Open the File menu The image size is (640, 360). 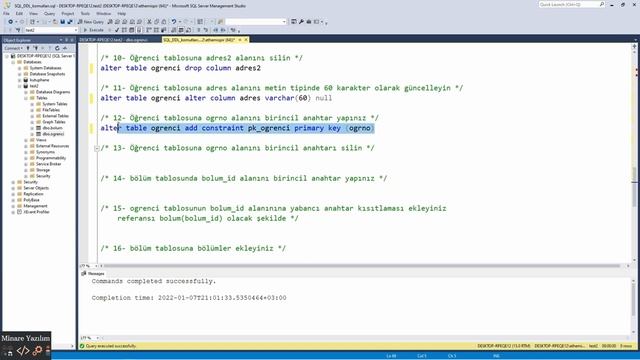click(x=6, y=13)
